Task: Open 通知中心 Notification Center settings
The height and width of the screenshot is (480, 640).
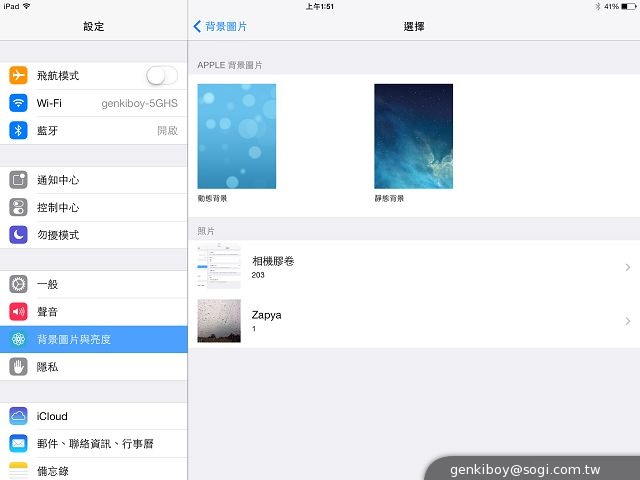Action: pyautogui.click(x=93, y=180)
